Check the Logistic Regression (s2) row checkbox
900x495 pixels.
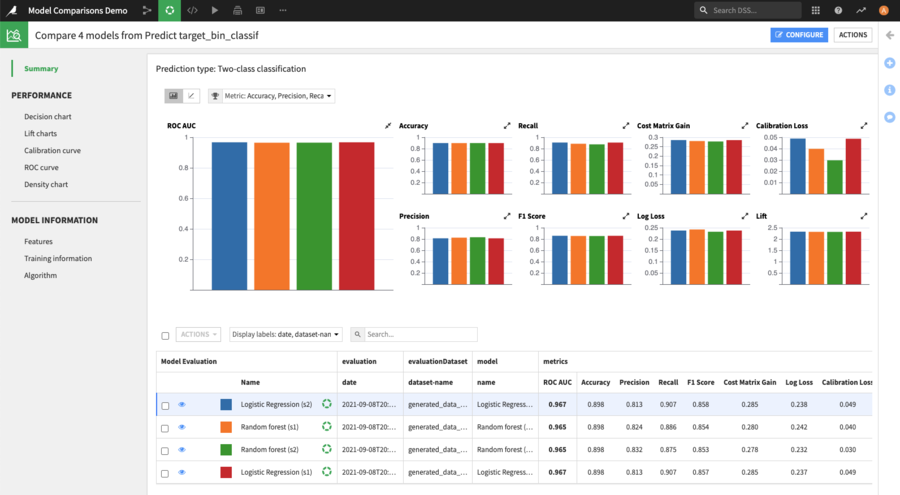pos(165,405)
